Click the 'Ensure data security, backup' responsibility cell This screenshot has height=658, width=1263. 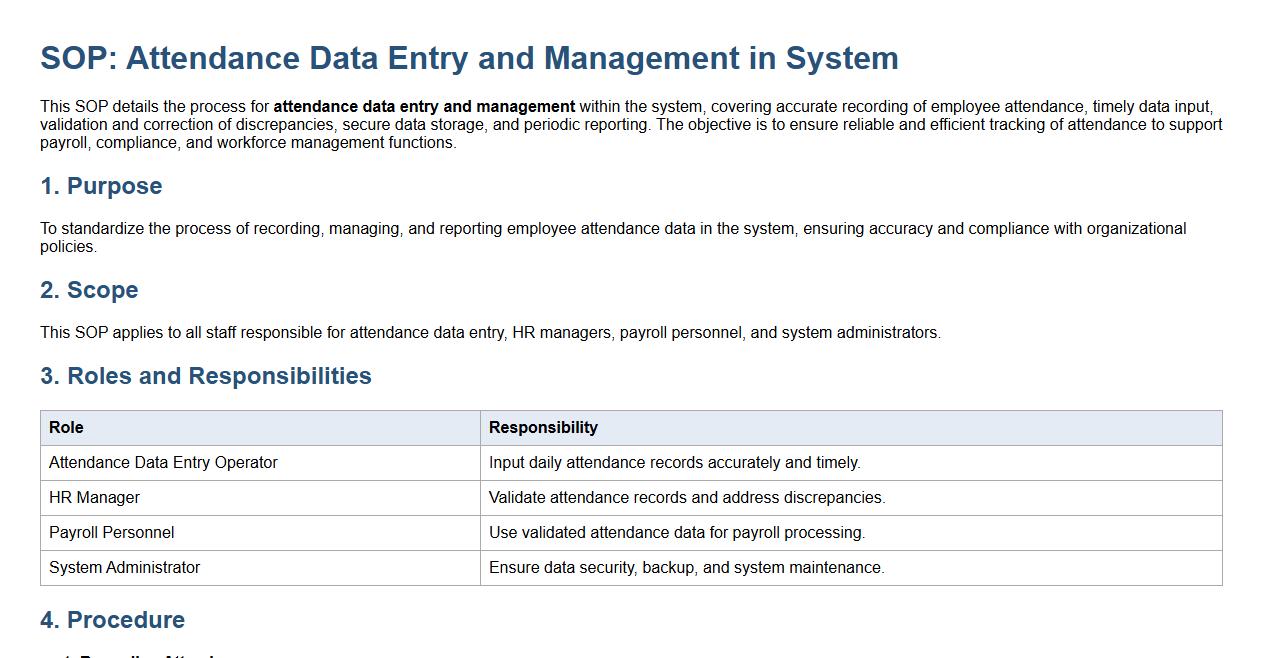tap(686, 568)
